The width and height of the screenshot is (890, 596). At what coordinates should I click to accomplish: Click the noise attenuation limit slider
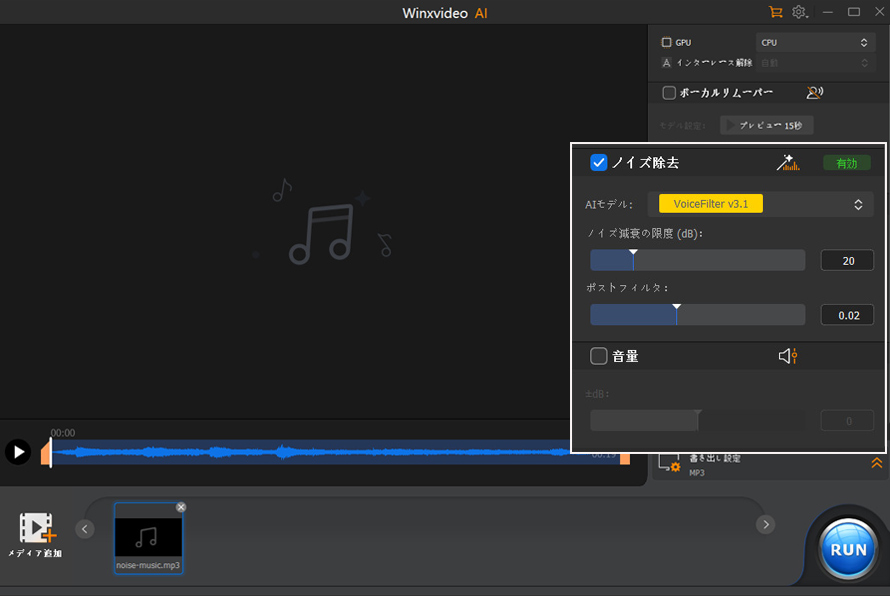click(x=697, y=261)
